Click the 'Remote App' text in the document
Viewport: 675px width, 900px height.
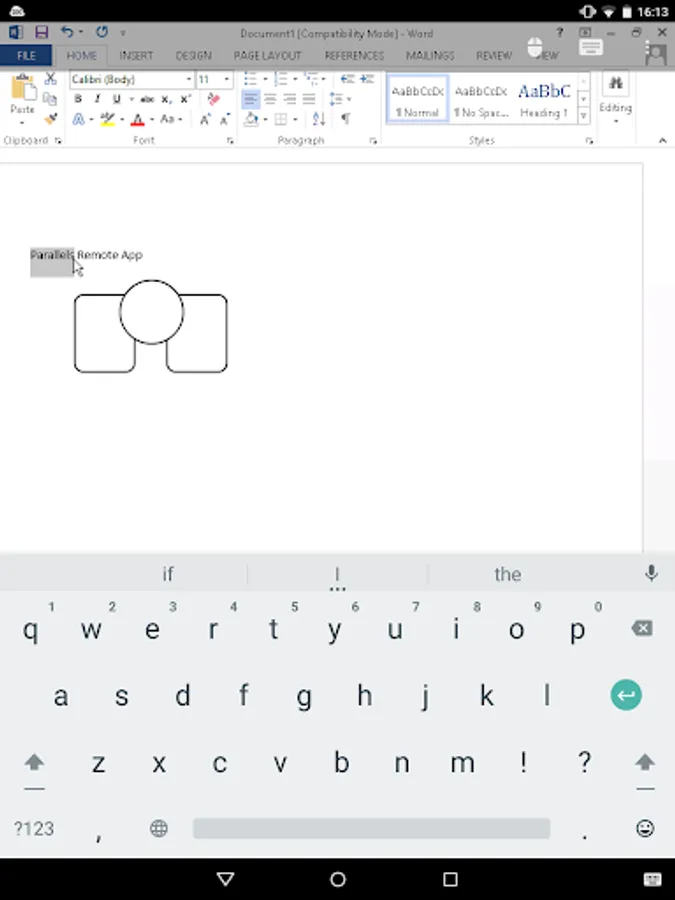(x=110, y=255)
